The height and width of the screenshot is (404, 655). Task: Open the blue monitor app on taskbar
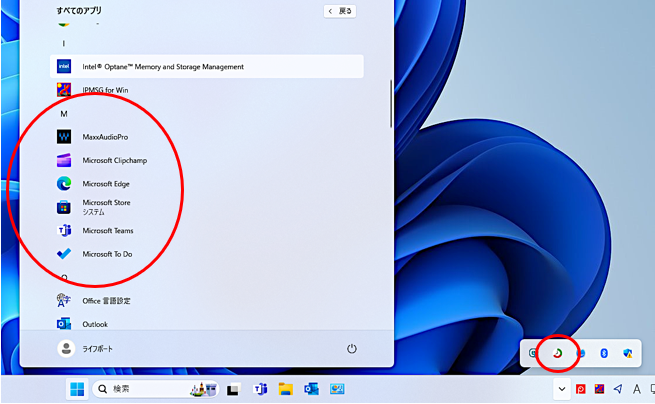coord(337,389)
